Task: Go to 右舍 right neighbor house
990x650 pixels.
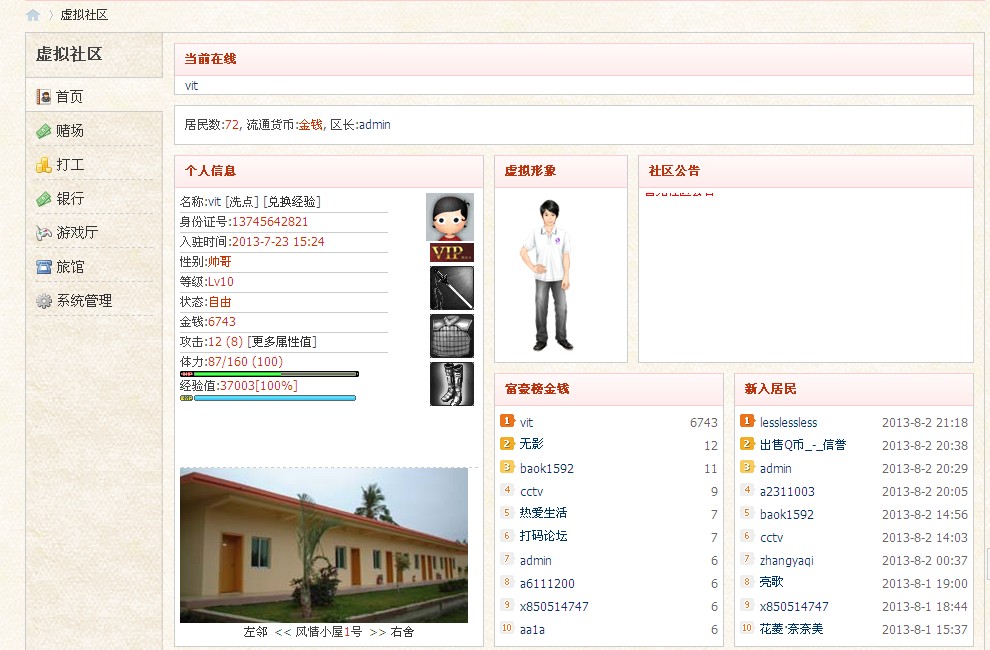Action: pos(403,632)
